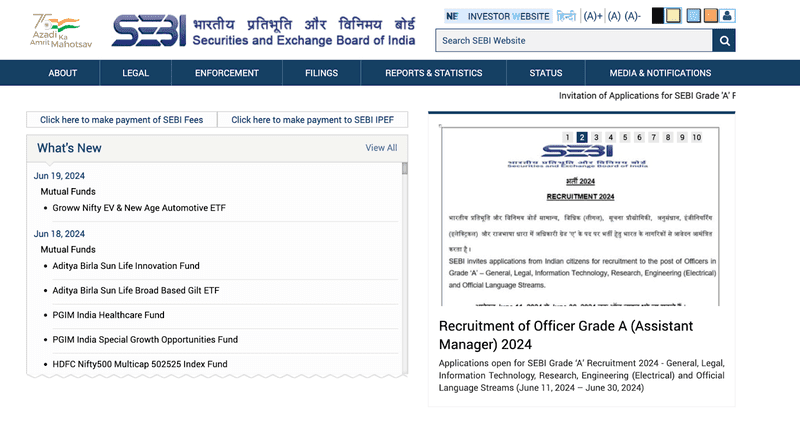Go to slide 9 in the carousel
Viewport: 800px width, 423px height.
coord(682,137)
